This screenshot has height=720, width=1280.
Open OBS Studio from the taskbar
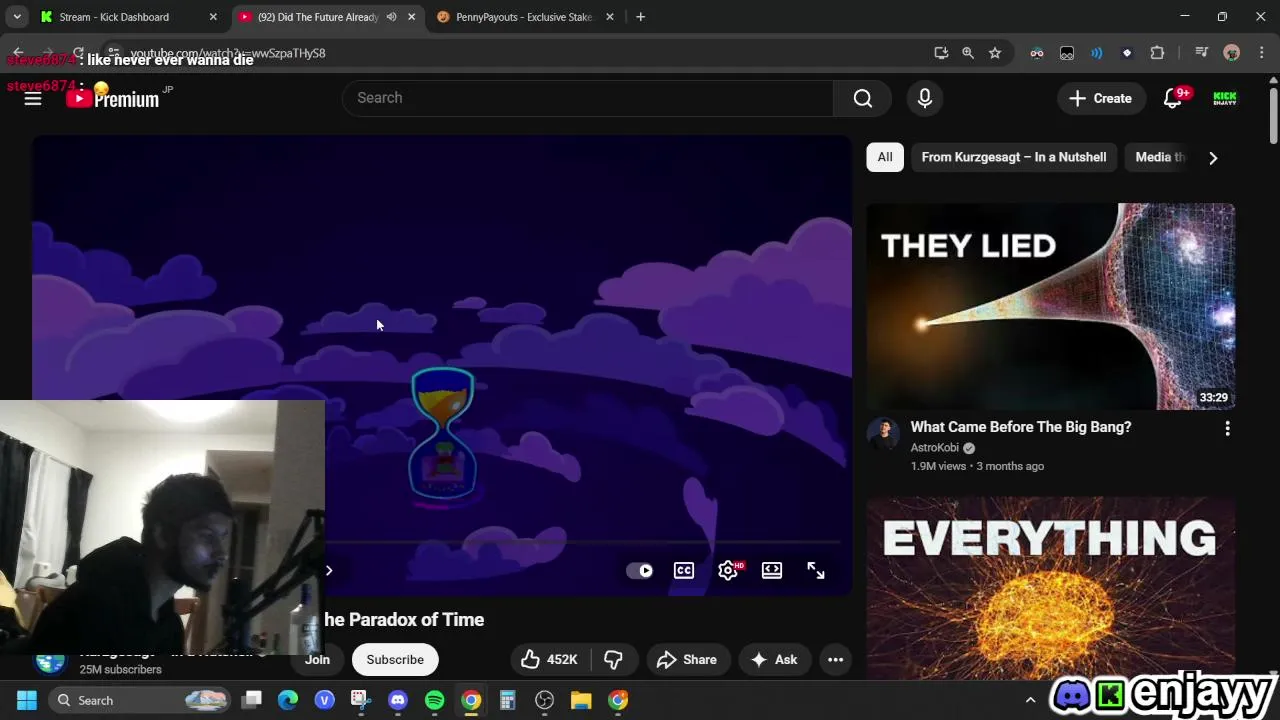pos(544,700)
